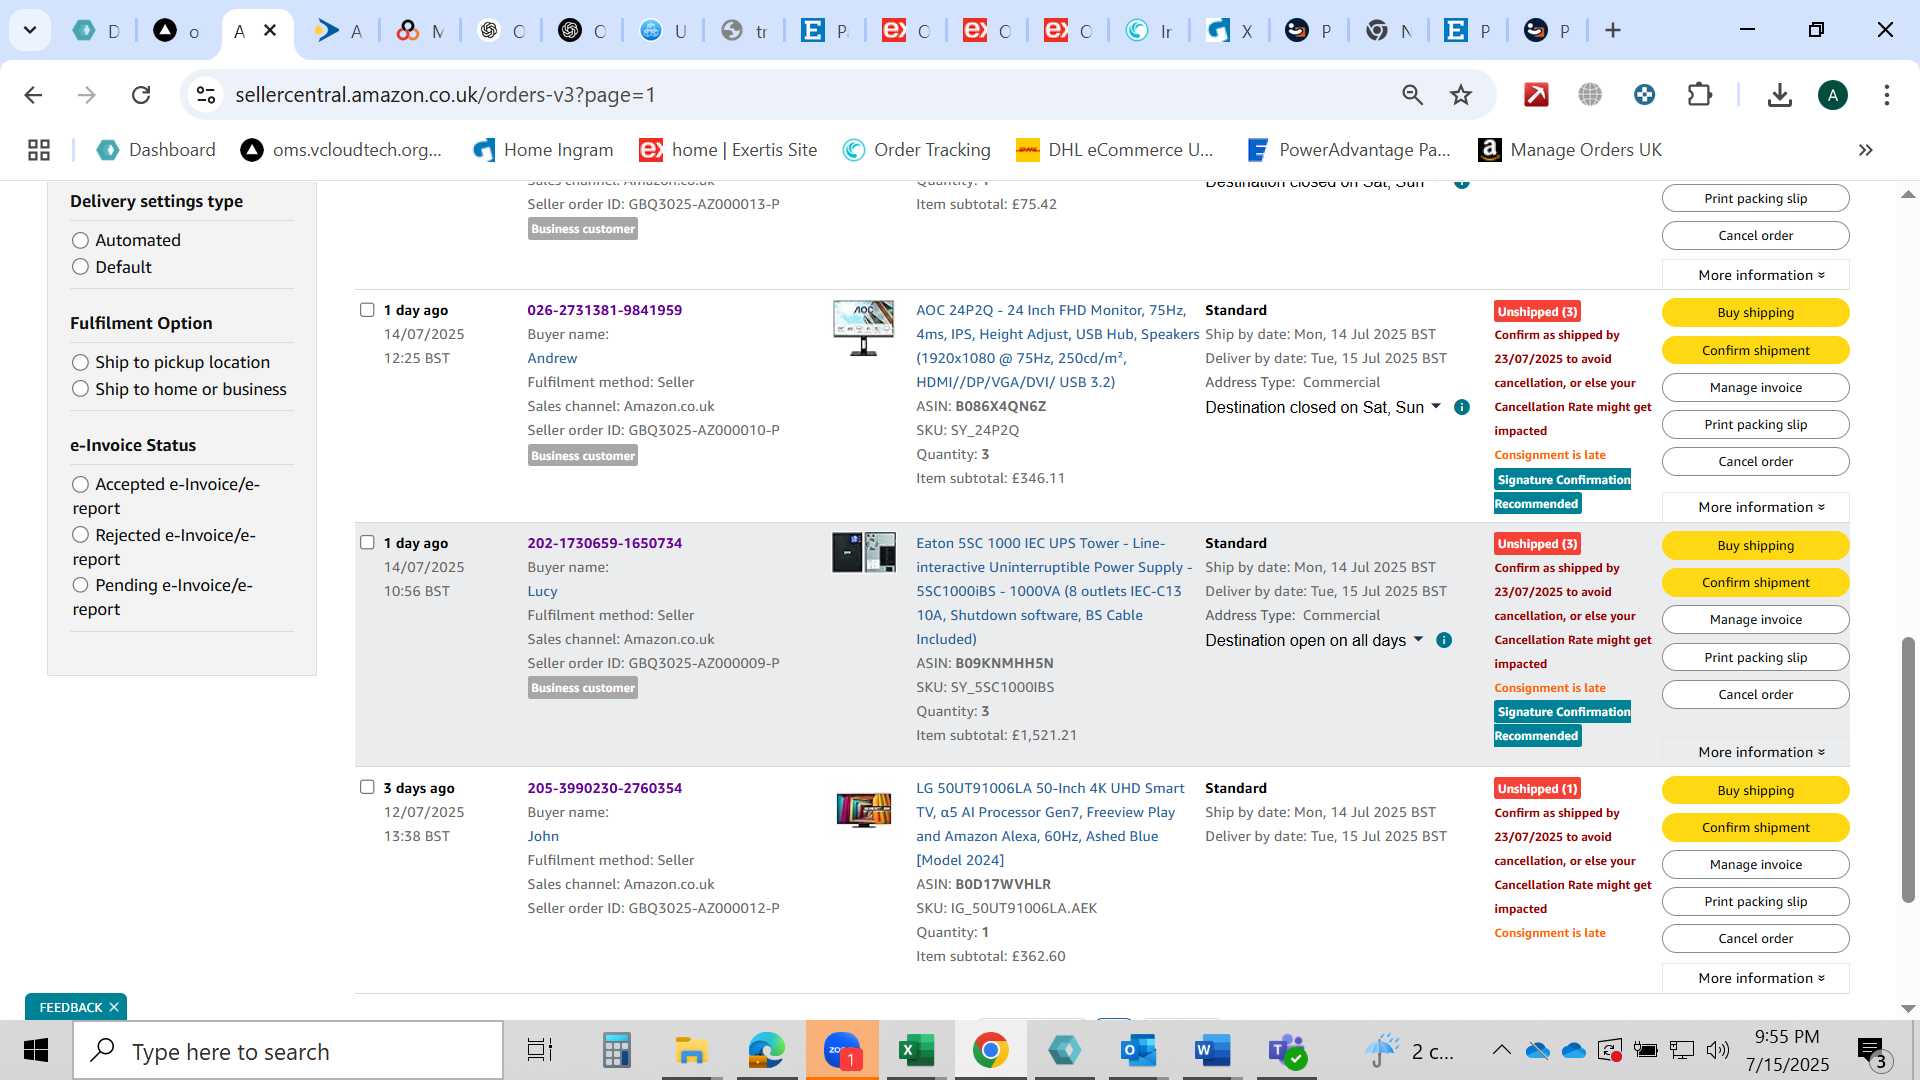This screenshot has height=1080, width=1920.
Task: Tick checkbox for order 205-3990230-2760354
Action: (x=367, y=788)
